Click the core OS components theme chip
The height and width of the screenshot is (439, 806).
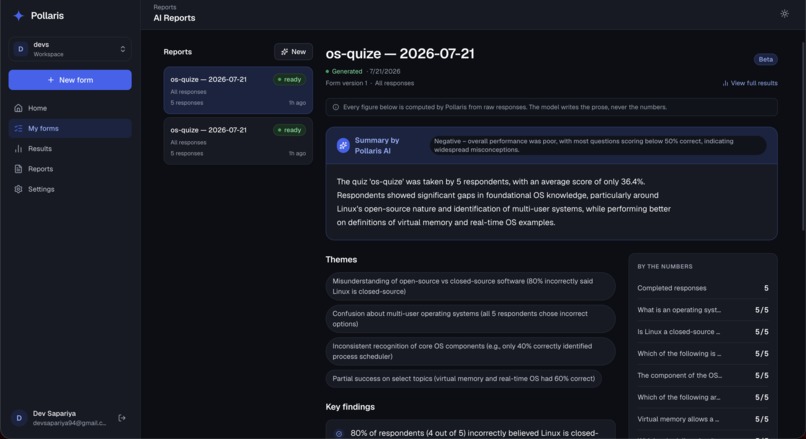coord(470,351)
